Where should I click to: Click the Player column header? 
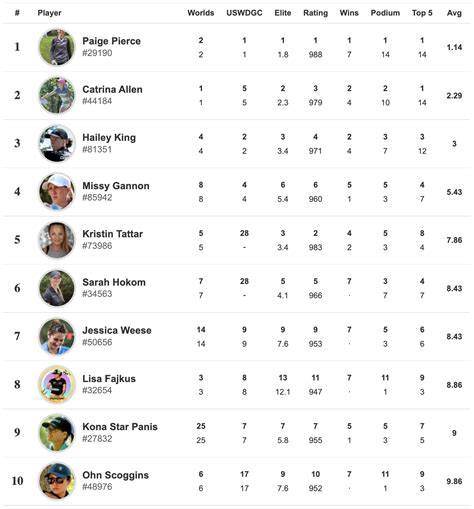pyautogui.click(x=49, y=13)
